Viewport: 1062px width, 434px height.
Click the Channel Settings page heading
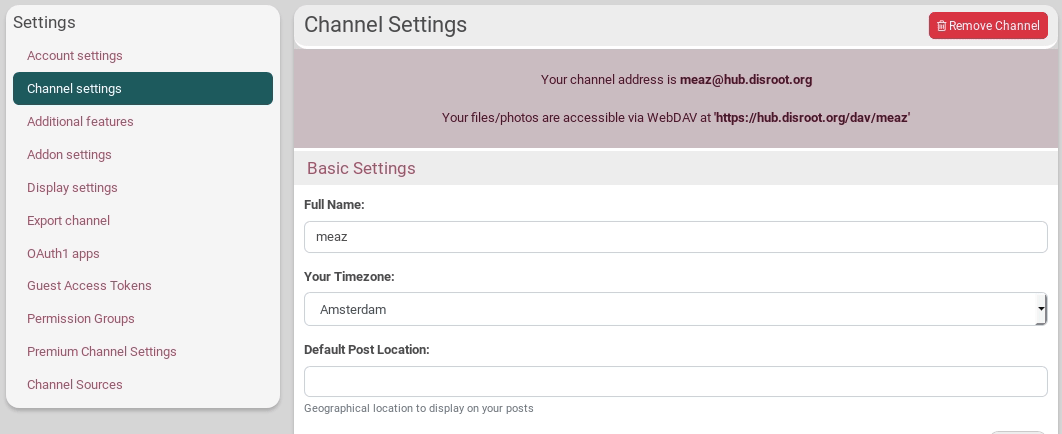click(x=385, y=25)
